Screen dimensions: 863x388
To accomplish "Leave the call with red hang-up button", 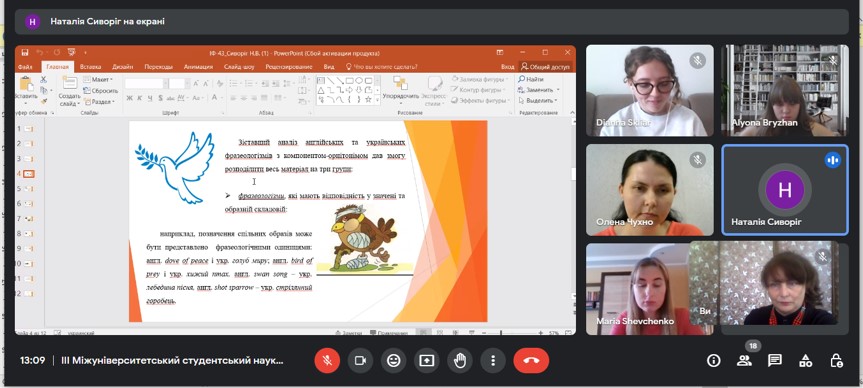I will 531,360.
